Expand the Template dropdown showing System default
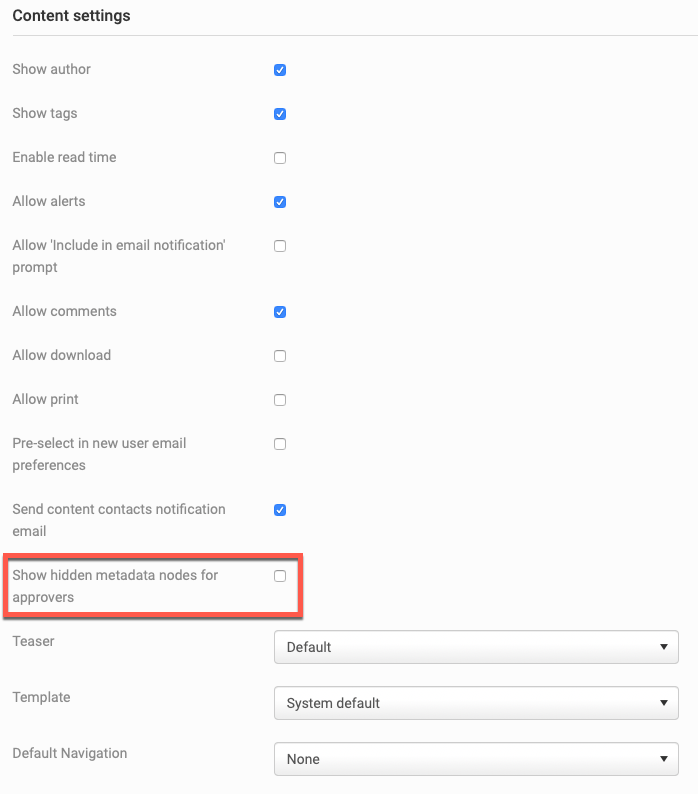The width and height of the screenshot is (698, 794). [476, 703]
